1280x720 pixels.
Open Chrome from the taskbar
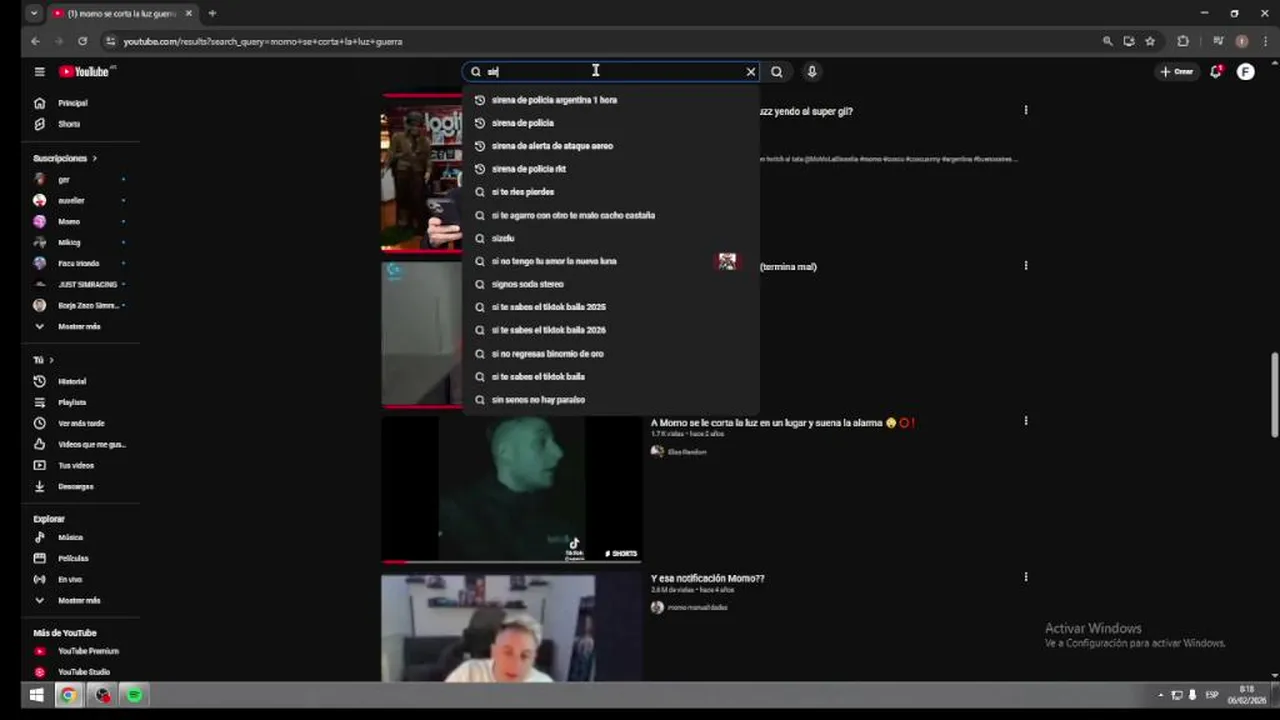click(68, 695)
